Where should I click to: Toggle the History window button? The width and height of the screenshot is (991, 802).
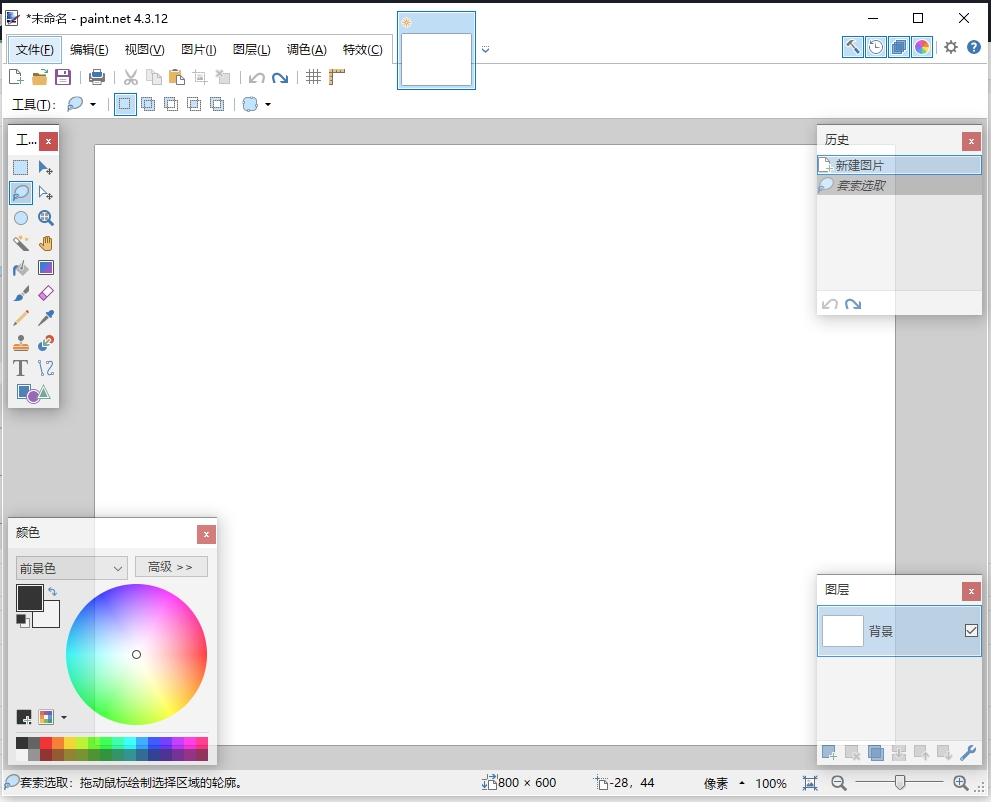pos(876,47)
